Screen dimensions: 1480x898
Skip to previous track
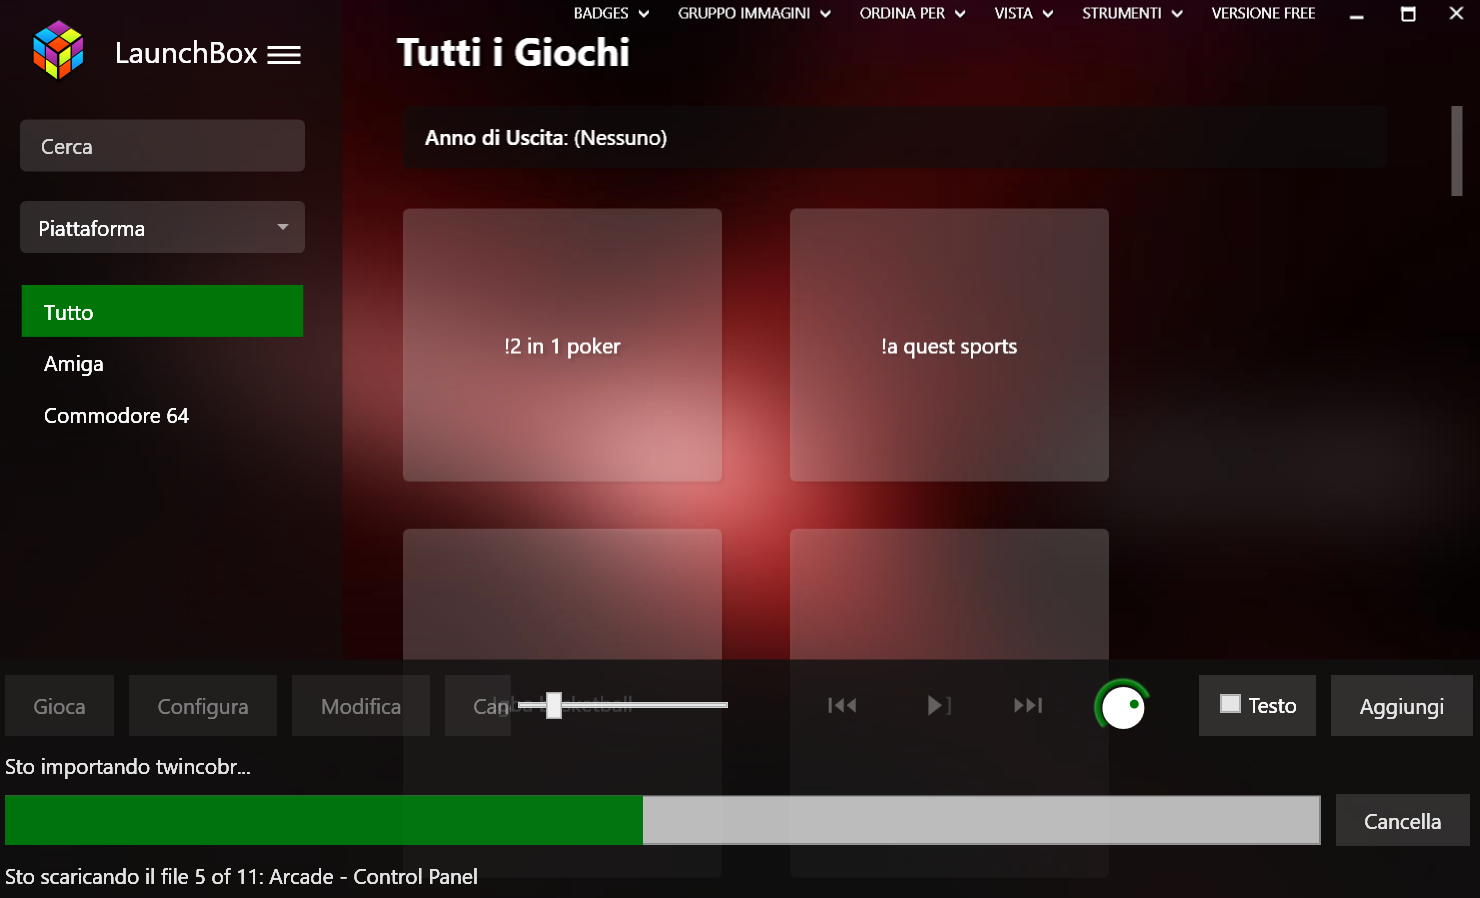click(x=842, y=706)
